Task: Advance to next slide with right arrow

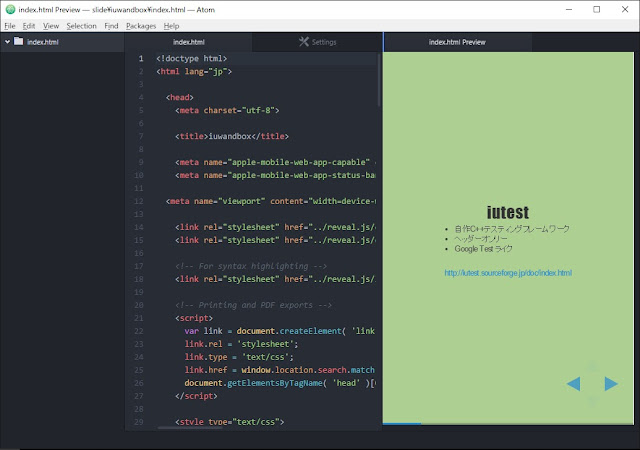Action: [611, 383]
